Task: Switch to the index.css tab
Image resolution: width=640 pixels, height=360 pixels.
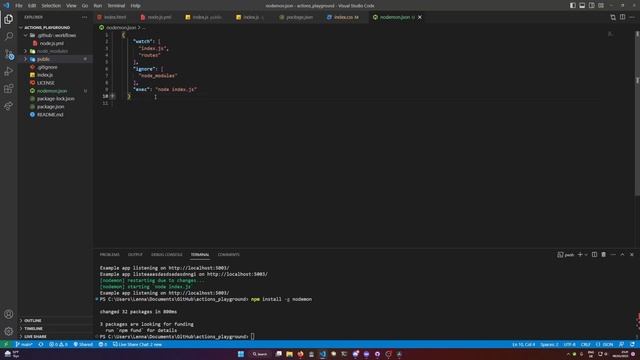Action: (344, 17)
